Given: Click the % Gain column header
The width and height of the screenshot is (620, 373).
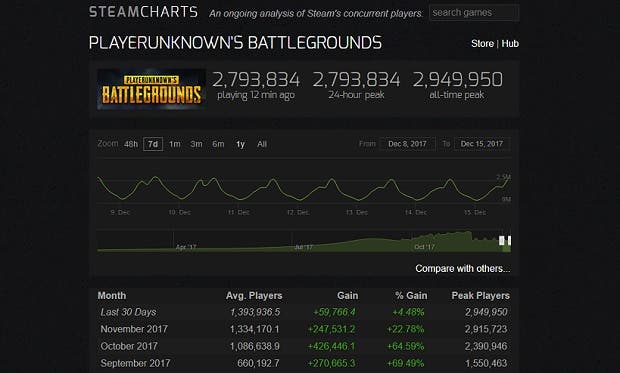Looking at the screenshot, I should click(411, 295).
